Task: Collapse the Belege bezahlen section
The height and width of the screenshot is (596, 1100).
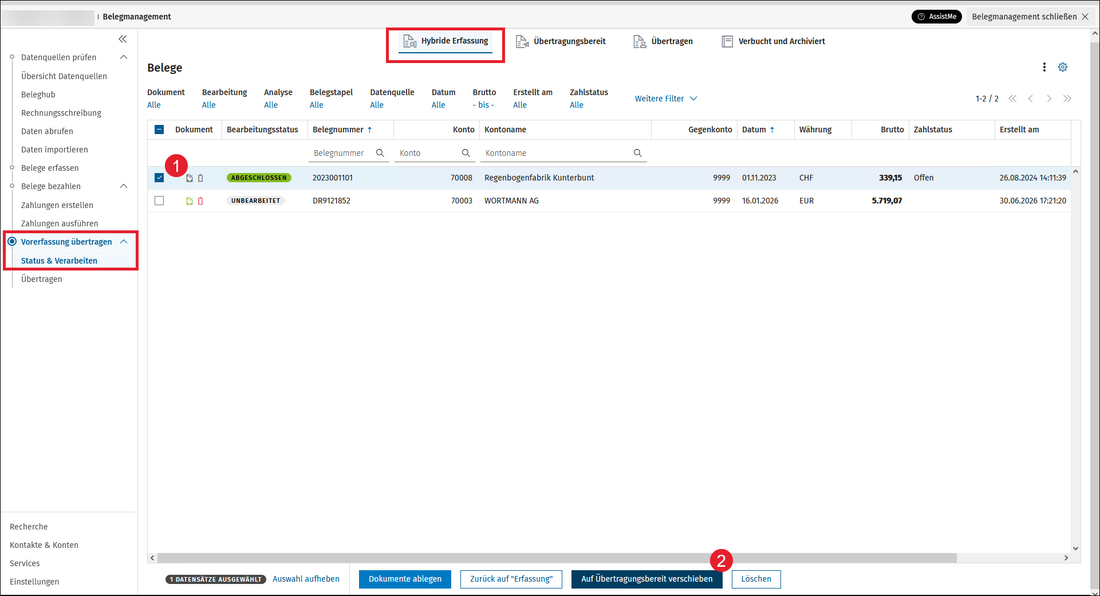Action: [x=123, y=187]
